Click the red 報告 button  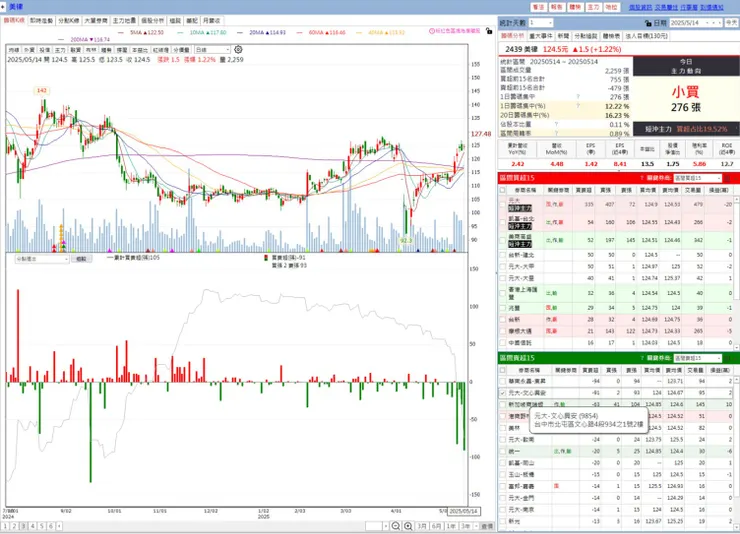556,7
